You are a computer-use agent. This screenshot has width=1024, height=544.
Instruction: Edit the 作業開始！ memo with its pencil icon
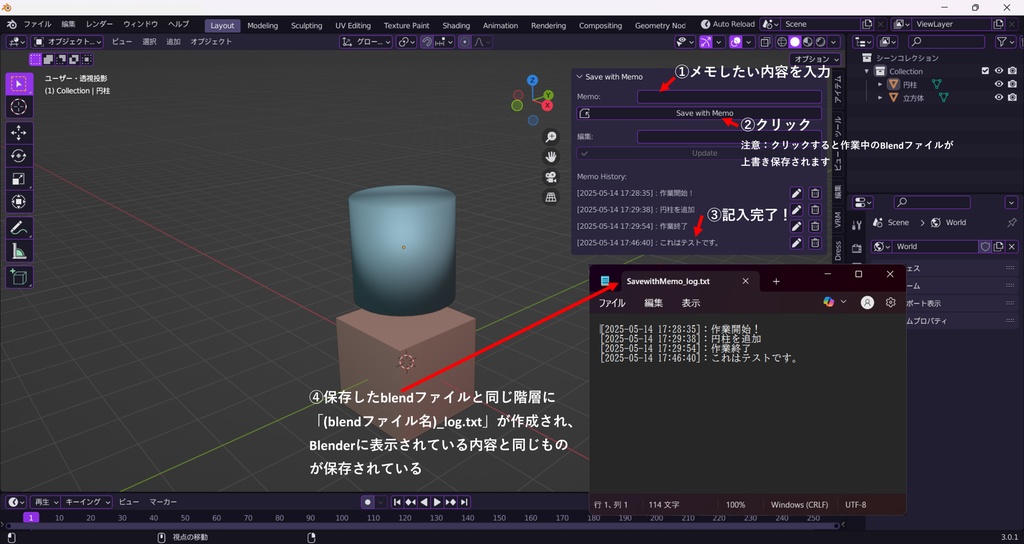coord(796,193)
